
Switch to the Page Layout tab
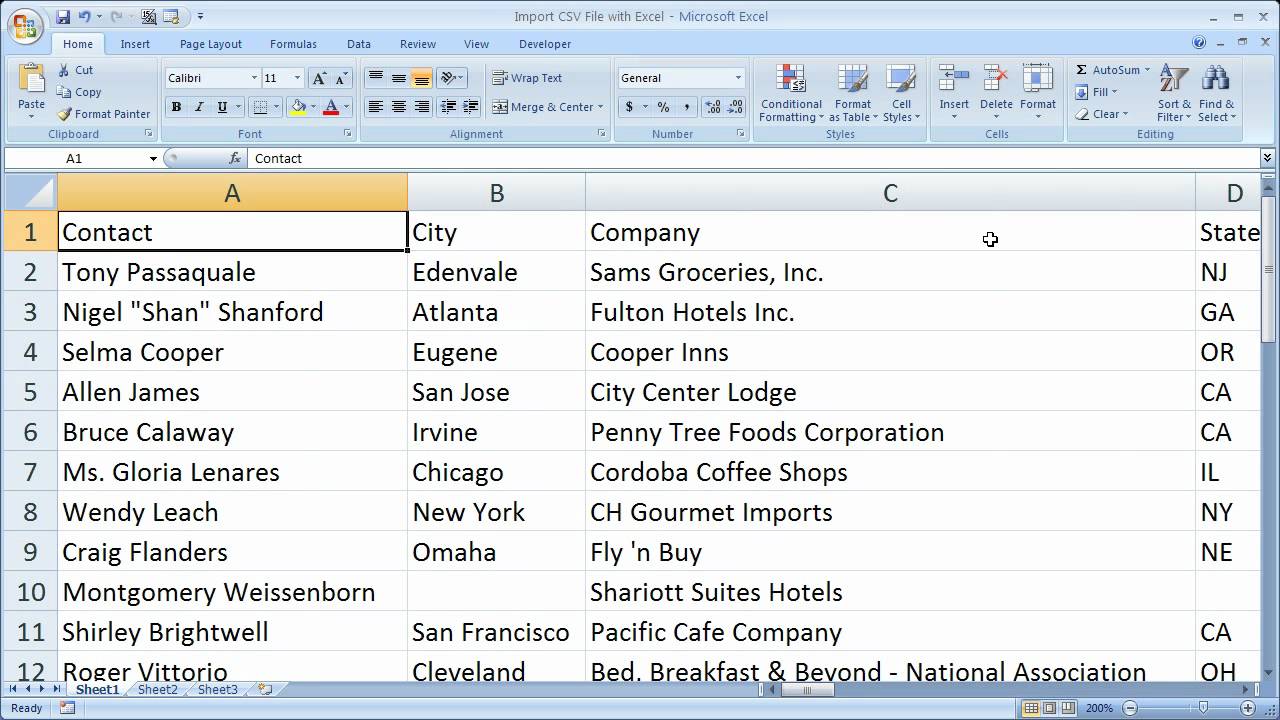click(x=211, y=44)
